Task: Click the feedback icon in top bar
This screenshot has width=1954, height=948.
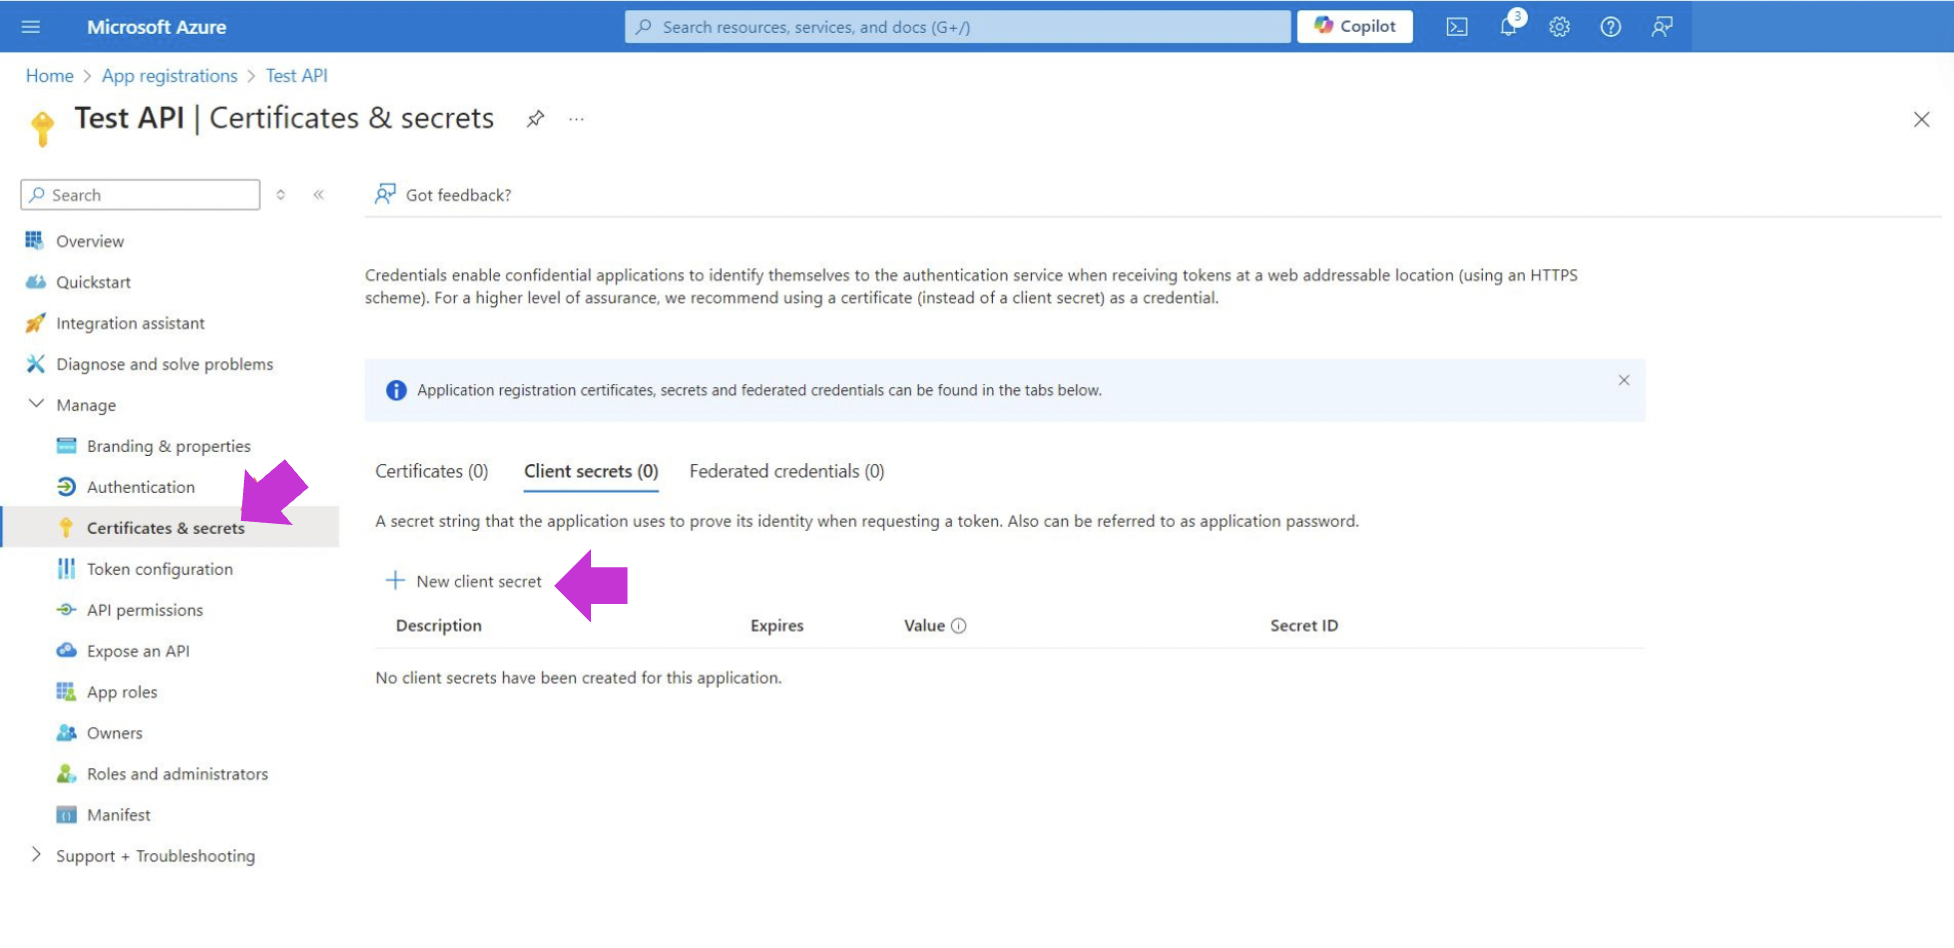Action: point(1662,27)
